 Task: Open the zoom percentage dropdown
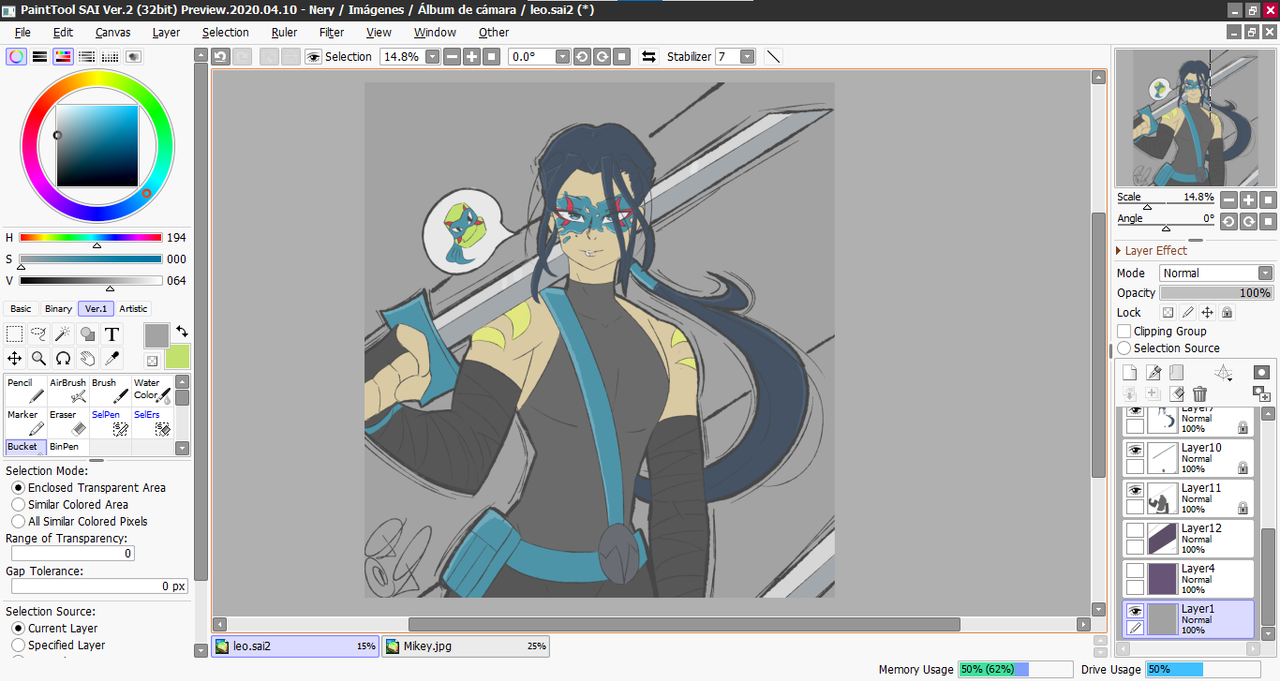pos(432,57)
